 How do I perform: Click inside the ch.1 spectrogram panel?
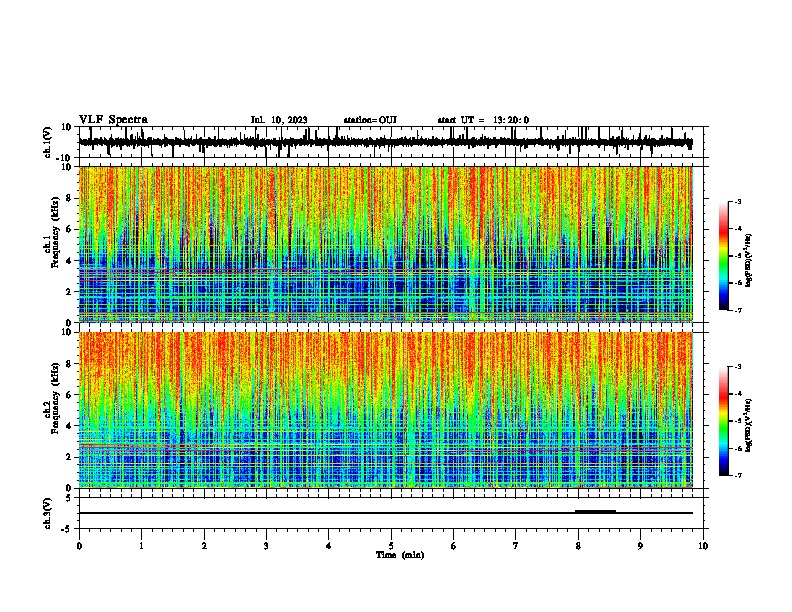pyautogui.click(x=385, y=244)
